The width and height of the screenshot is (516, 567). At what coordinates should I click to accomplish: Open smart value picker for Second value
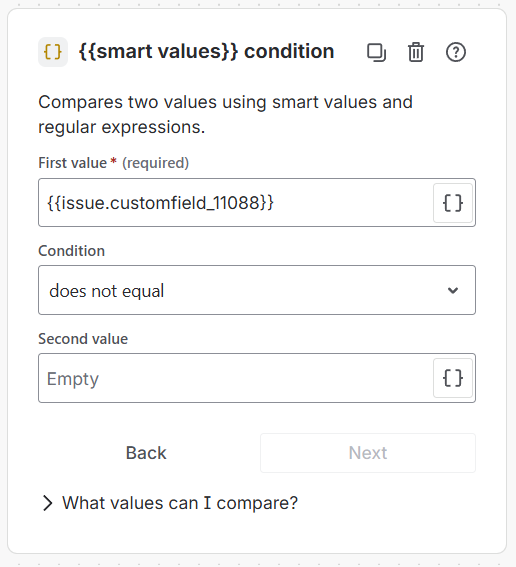[453, 378]
